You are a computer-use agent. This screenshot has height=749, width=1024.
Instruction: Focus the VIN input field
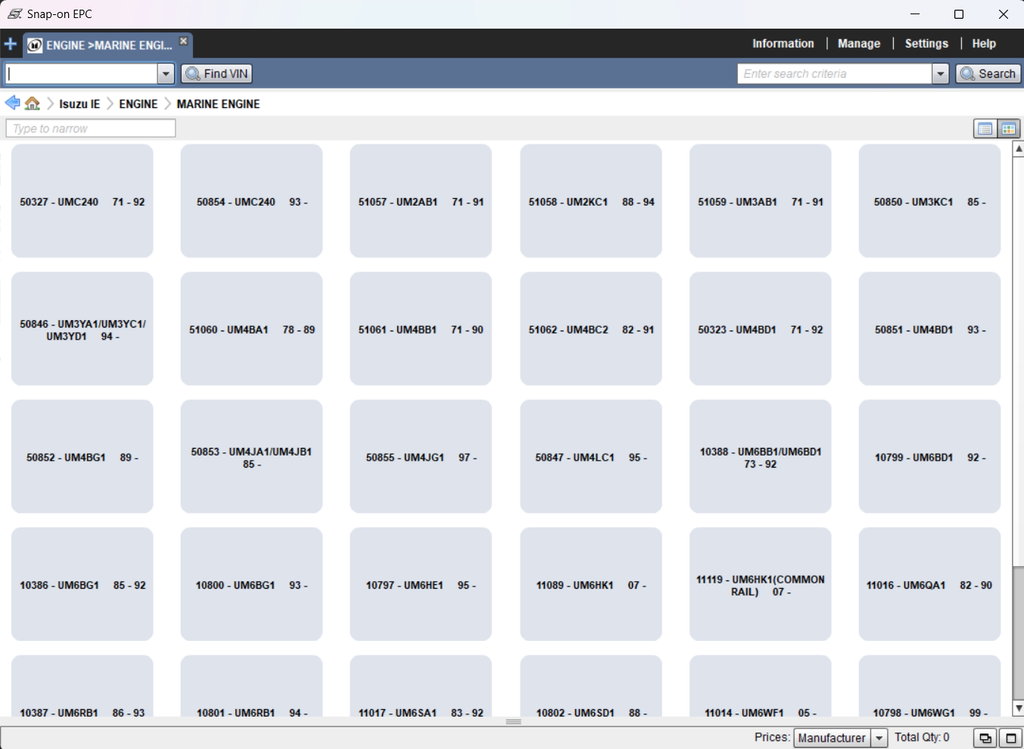[81, 74]
